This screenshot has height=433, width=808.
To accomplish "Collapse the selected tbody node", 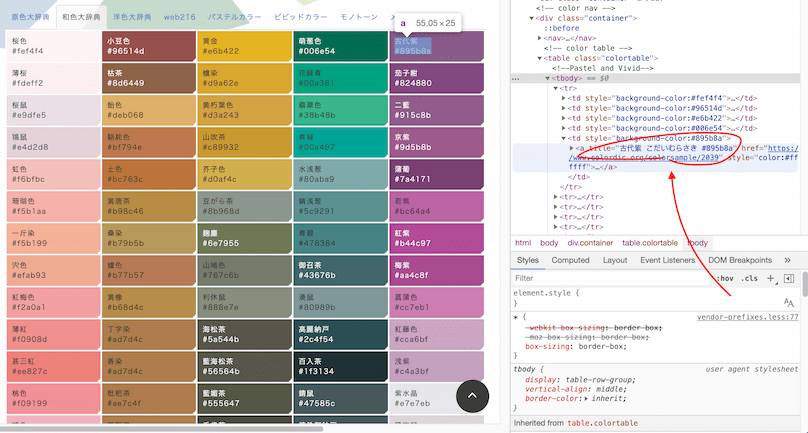I will [548, 78].
